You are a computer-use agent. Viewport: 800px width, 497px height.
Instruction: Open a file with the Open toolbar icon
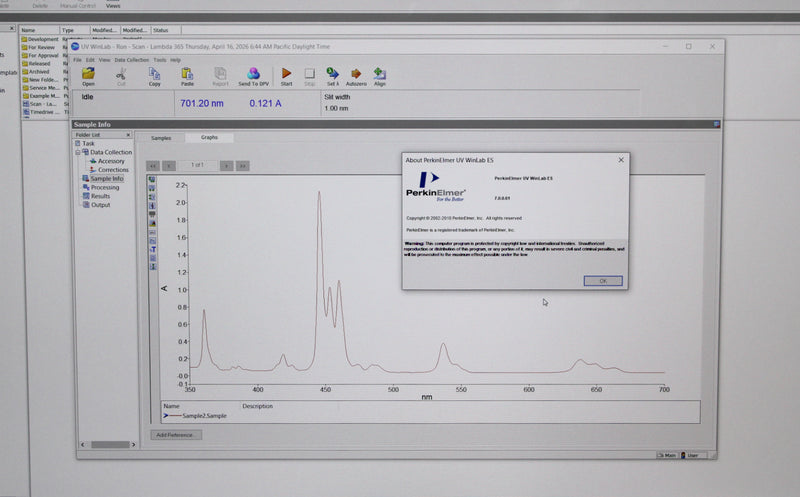pyautogui.click(x=88, y=77)
